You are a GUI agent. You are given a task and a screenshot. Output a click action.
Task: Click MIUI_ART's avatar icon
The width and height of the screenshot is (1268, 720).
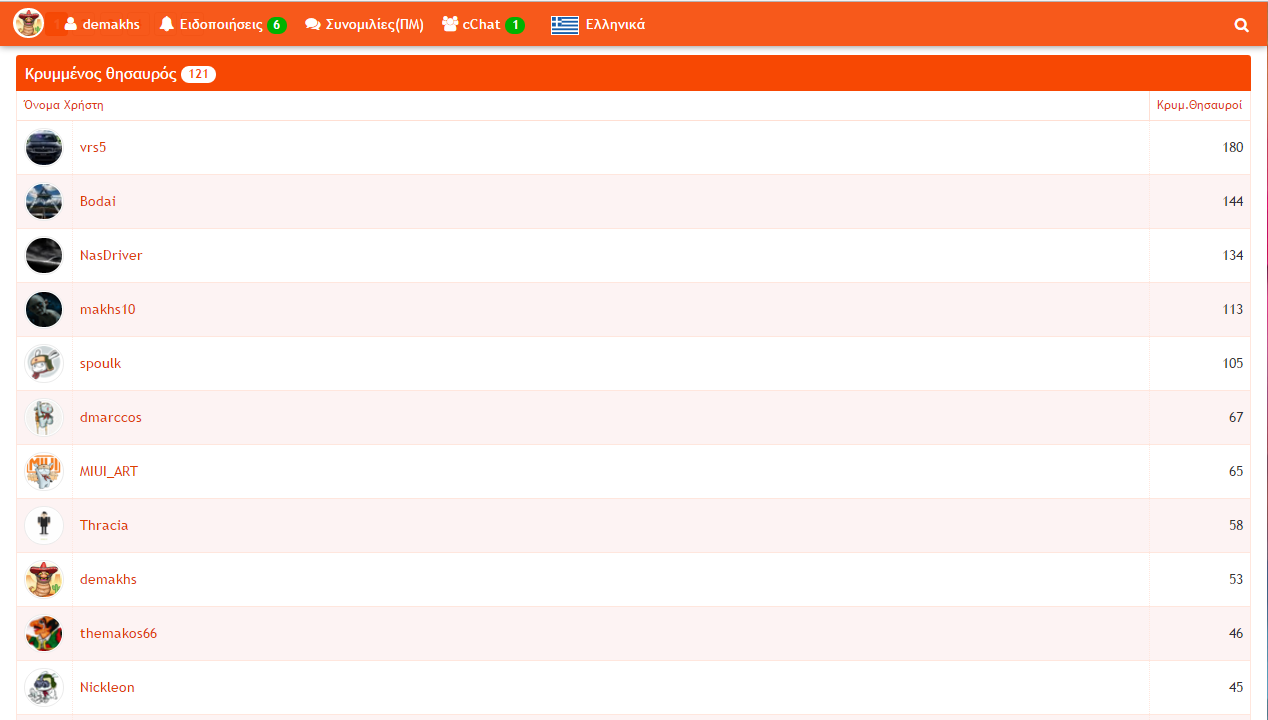tap(44, 472)
